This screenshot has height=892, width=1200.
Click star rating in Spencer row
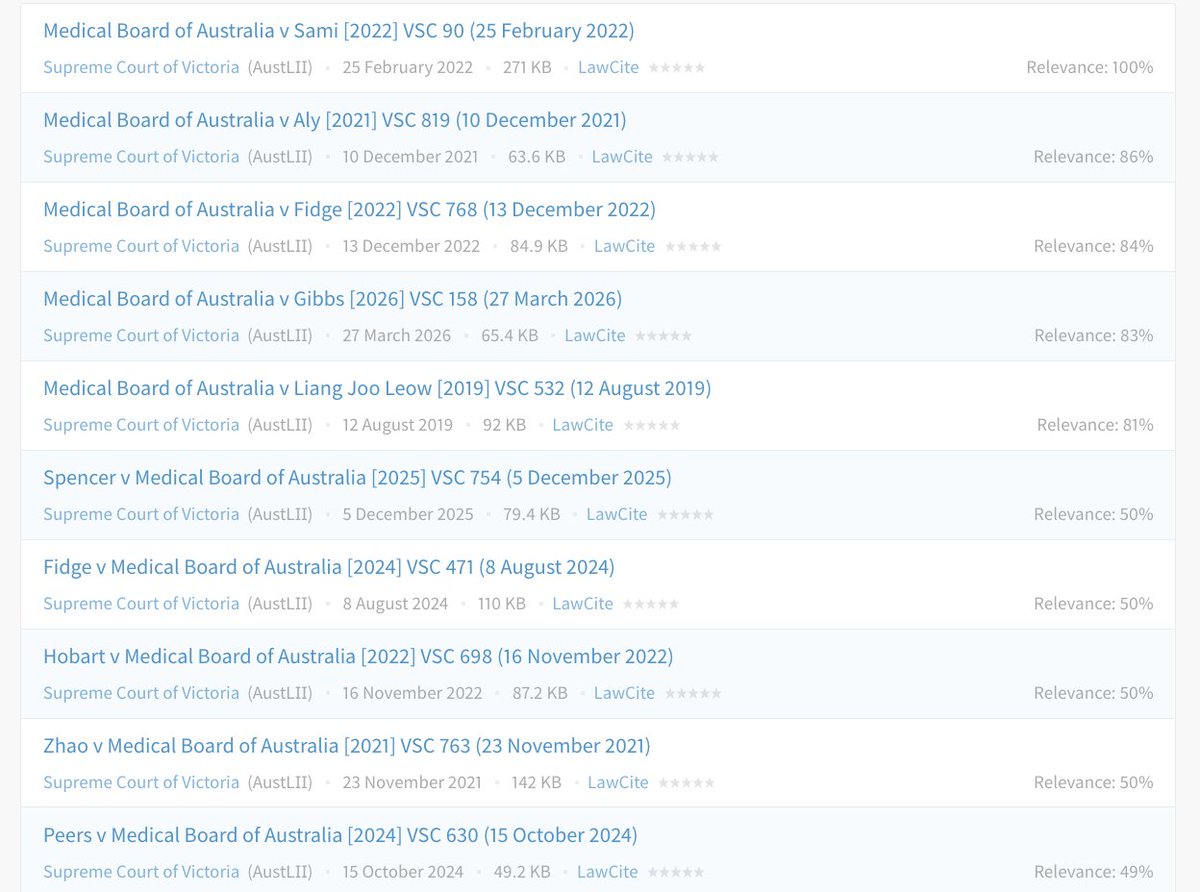(686, 515)
